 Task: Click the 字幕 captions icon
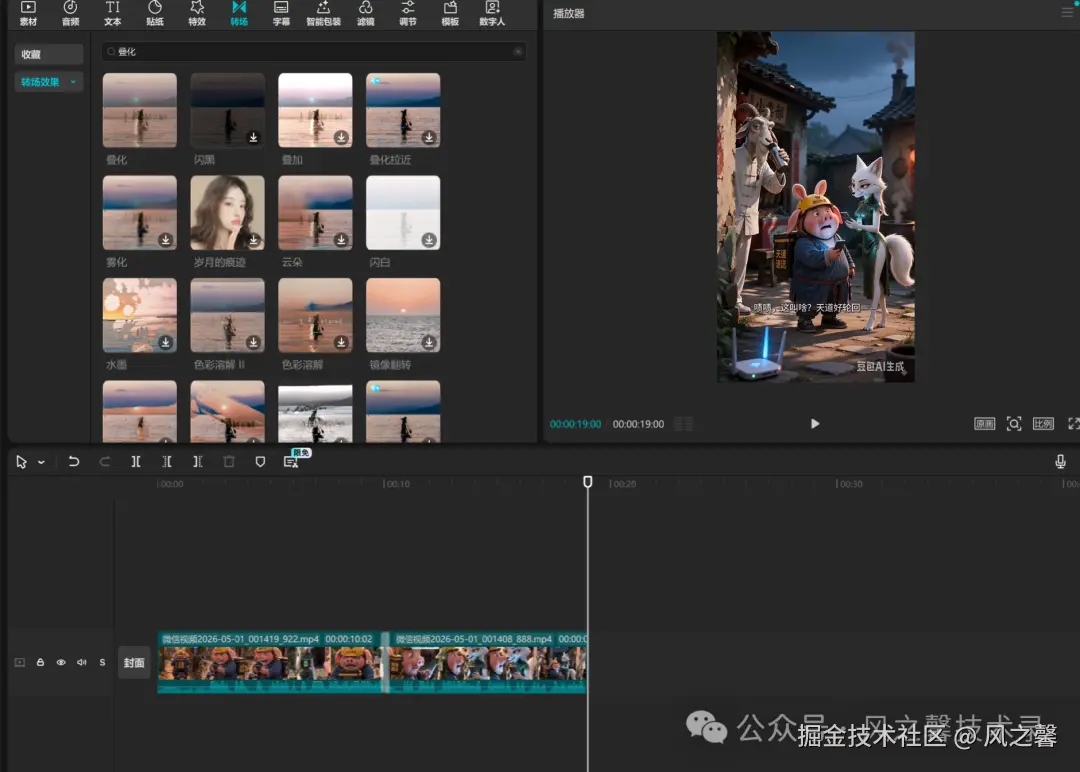[x=281, y=13]
